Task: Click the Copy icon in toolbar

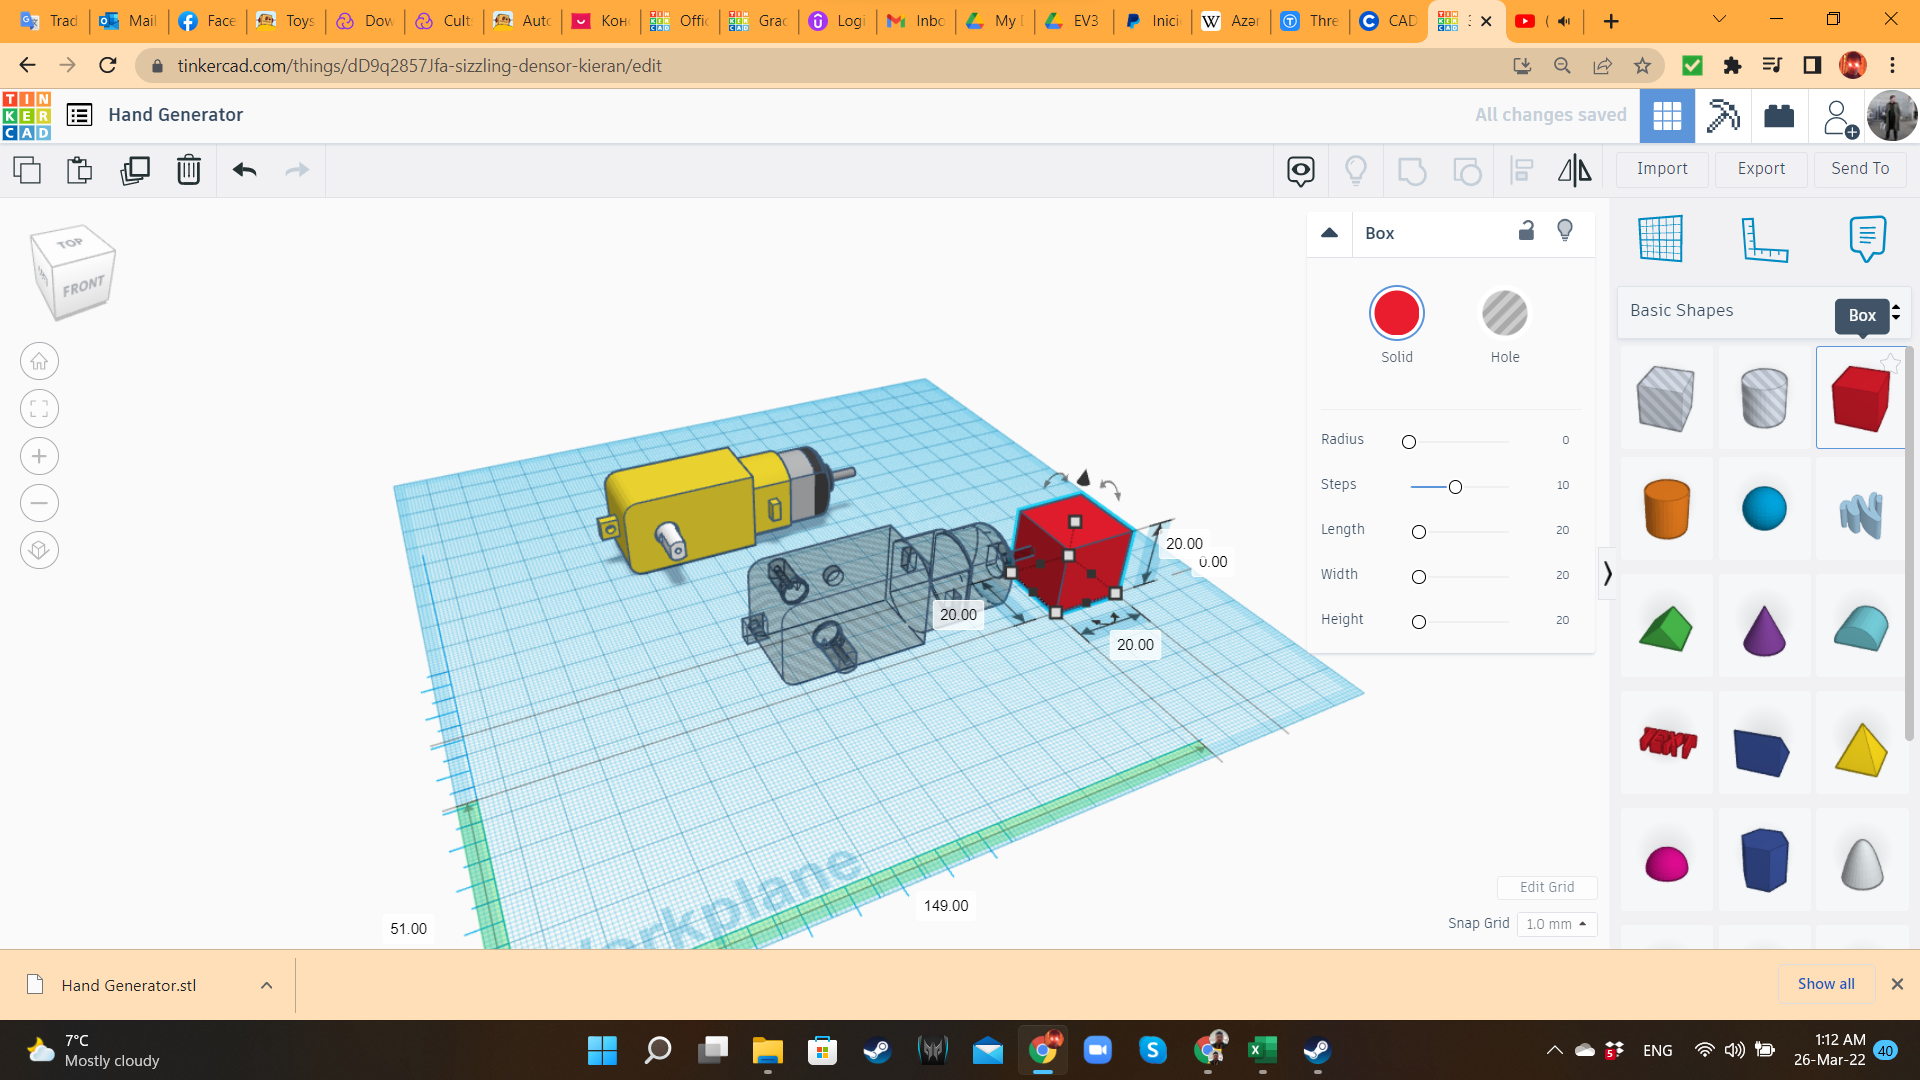Action: click(x=27, y=170)
